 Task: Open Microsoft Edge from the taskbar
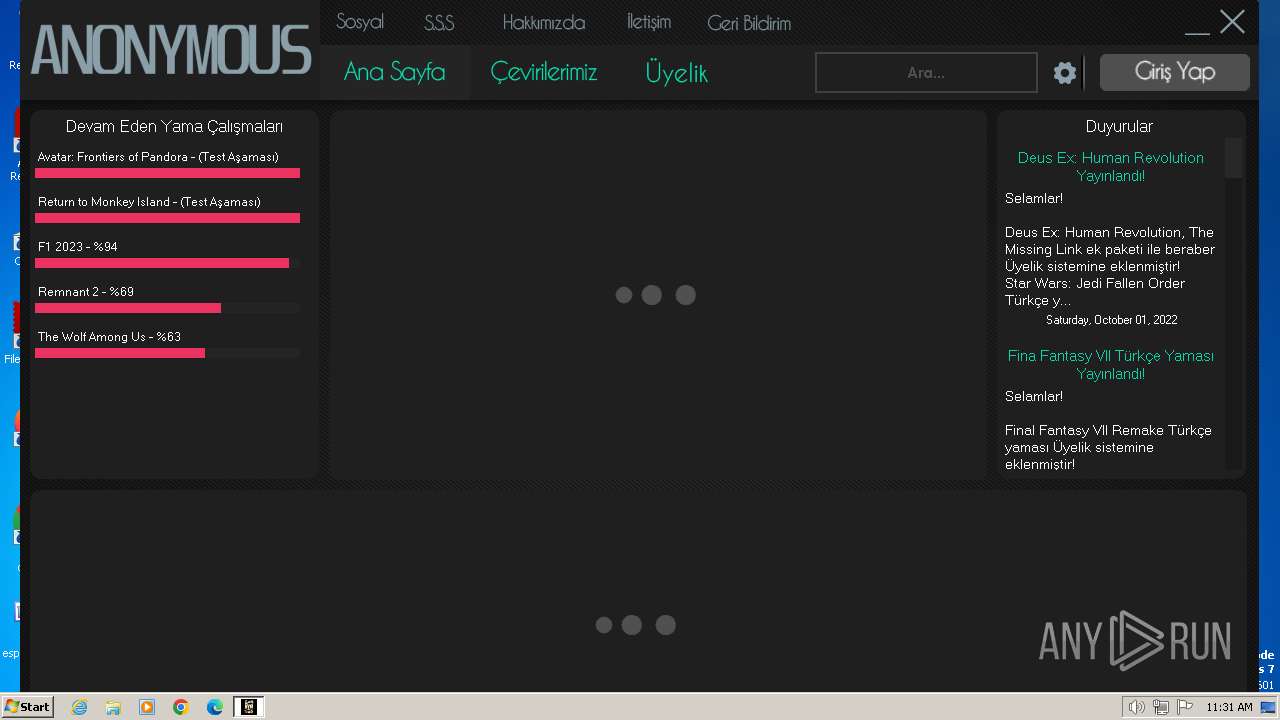(215, 707)
